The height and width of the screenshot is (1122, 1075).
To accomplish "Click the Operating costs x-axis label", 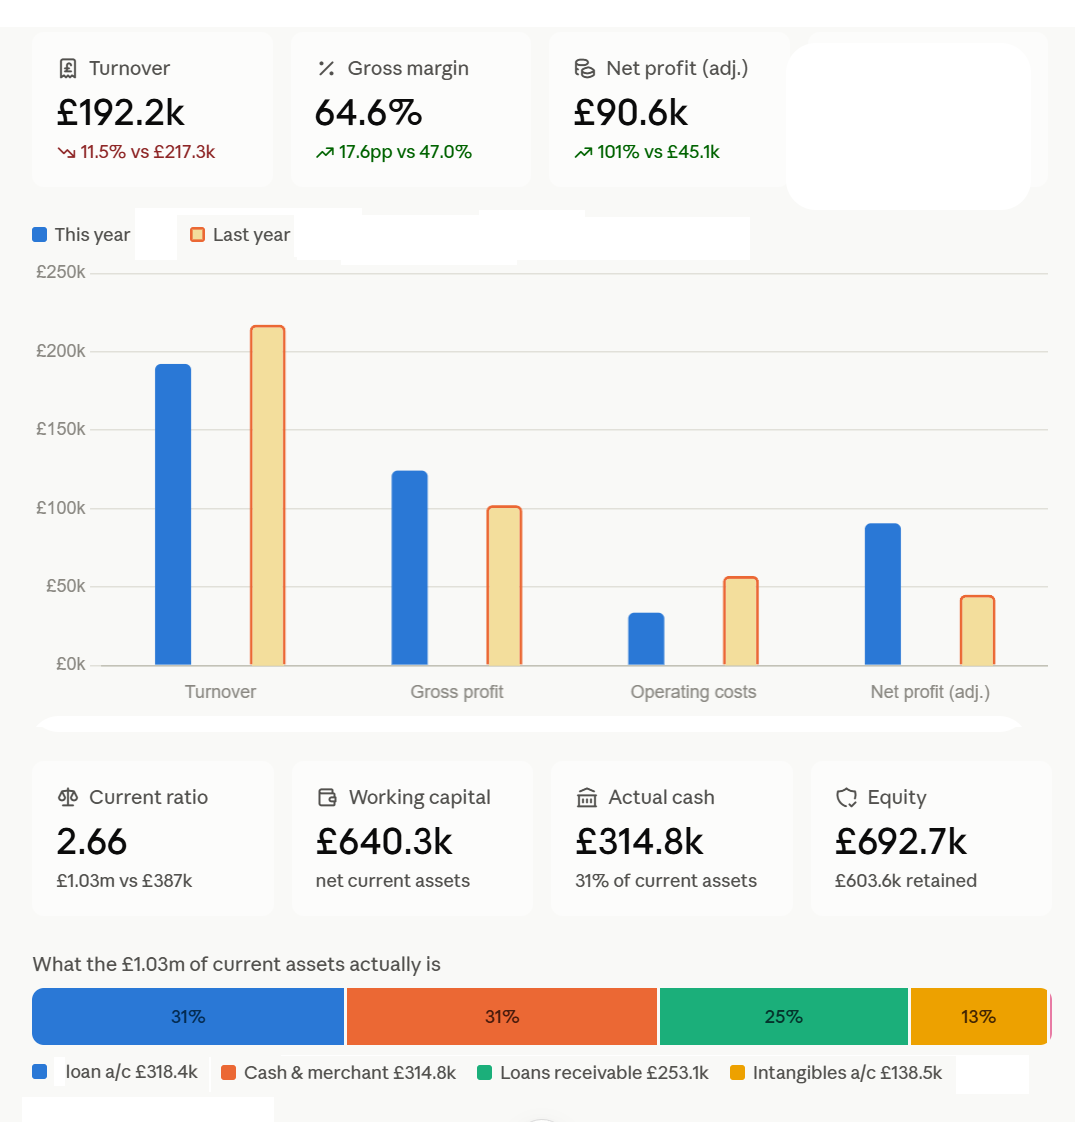I will point(694,692).
